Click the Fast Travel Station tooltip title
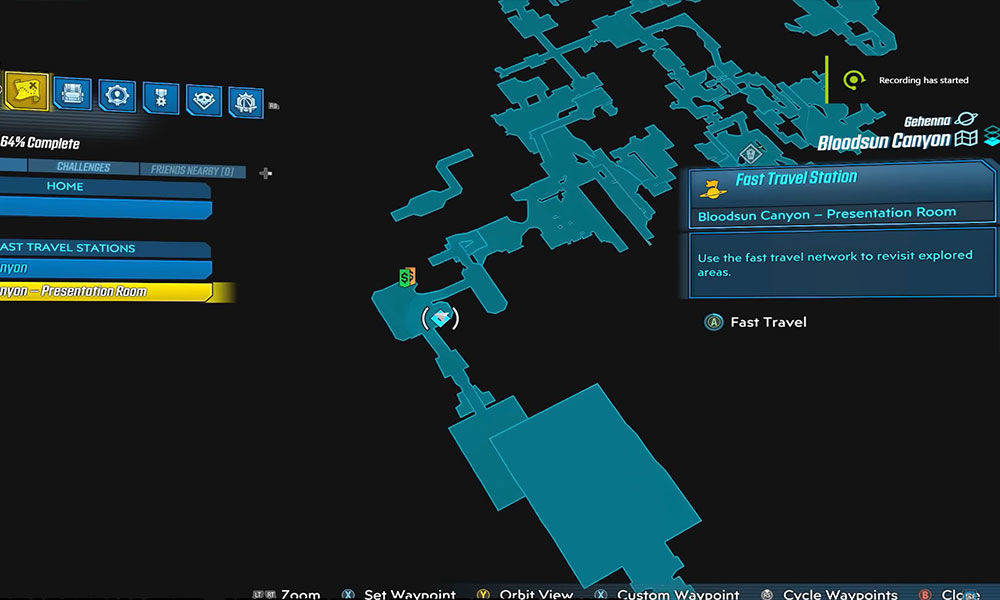The image size is (1000, 600). tap(796, 178)
